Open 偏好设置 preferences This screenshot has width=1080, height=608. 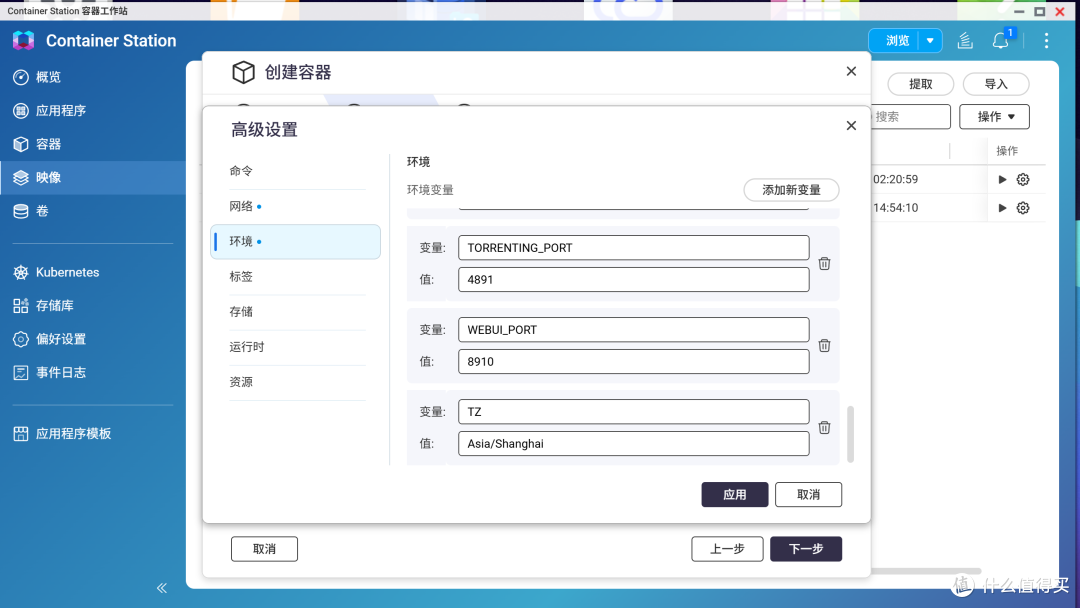click(92, 339)
